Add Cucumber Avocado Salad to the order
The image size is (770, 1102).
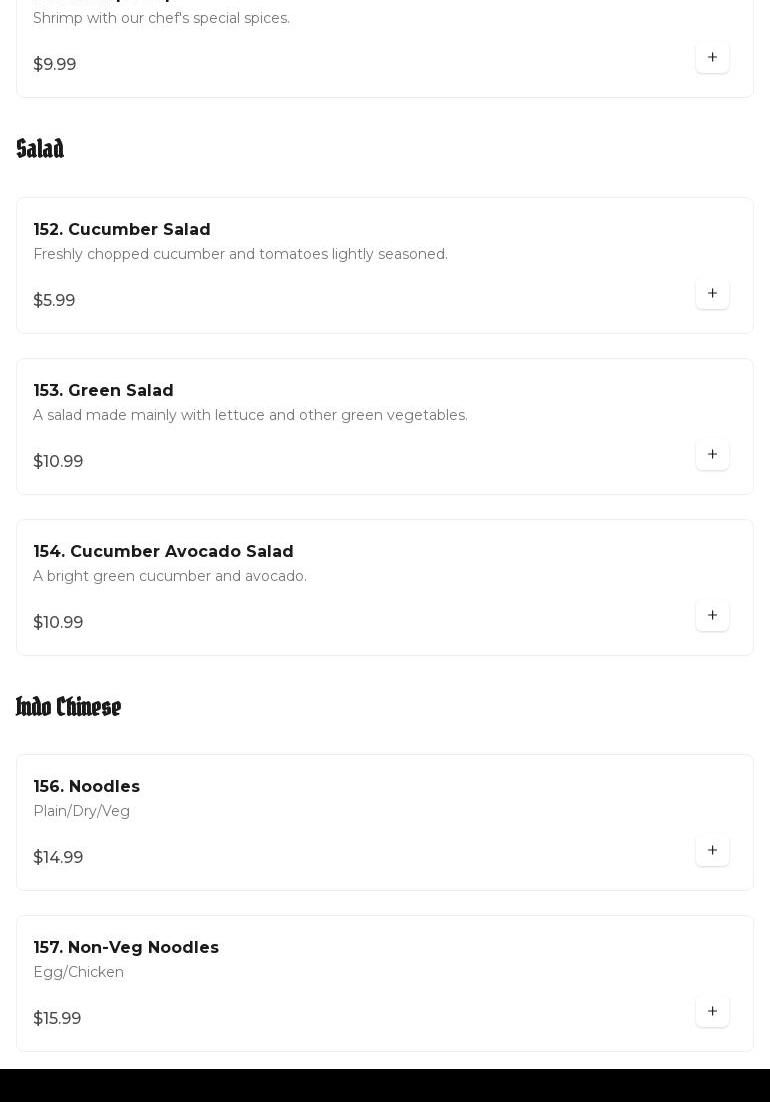[x=712, y=616]
